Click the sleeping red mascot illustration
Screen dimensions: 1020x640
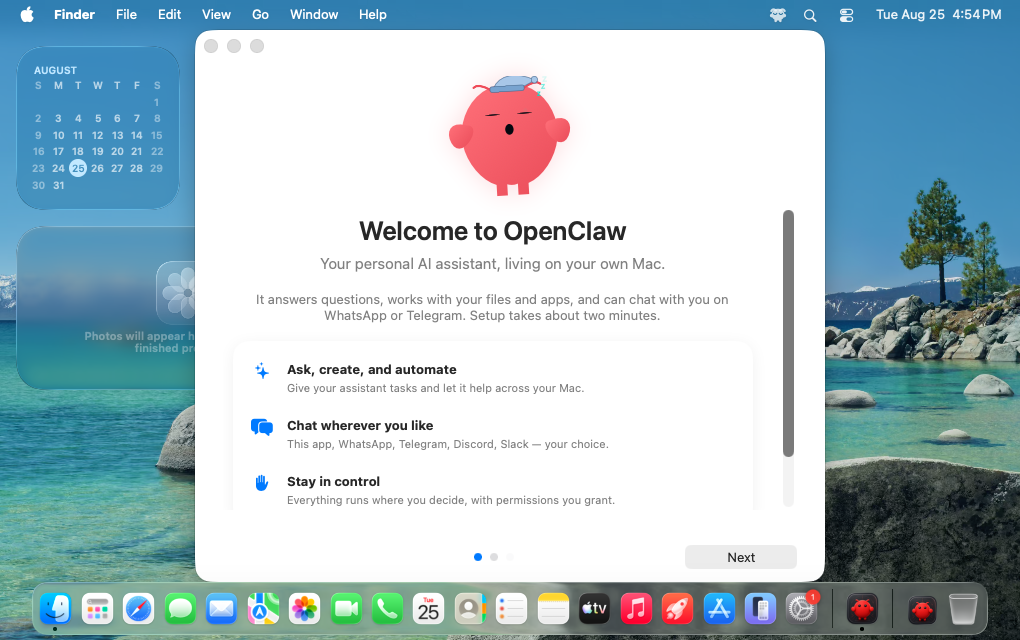tap(509, 135)
